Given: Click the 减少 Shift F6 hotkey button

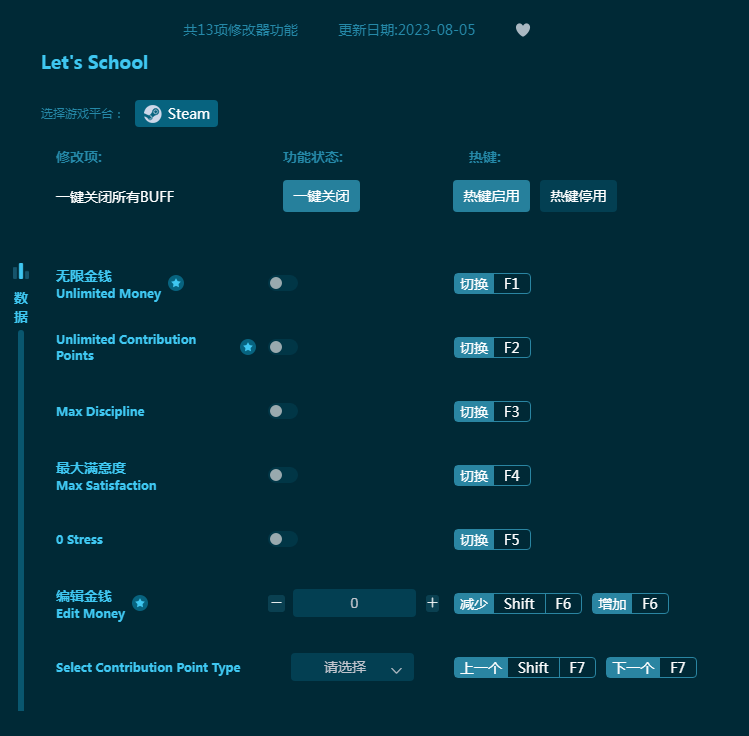Looking at the screenshot, I should point(518,604).
